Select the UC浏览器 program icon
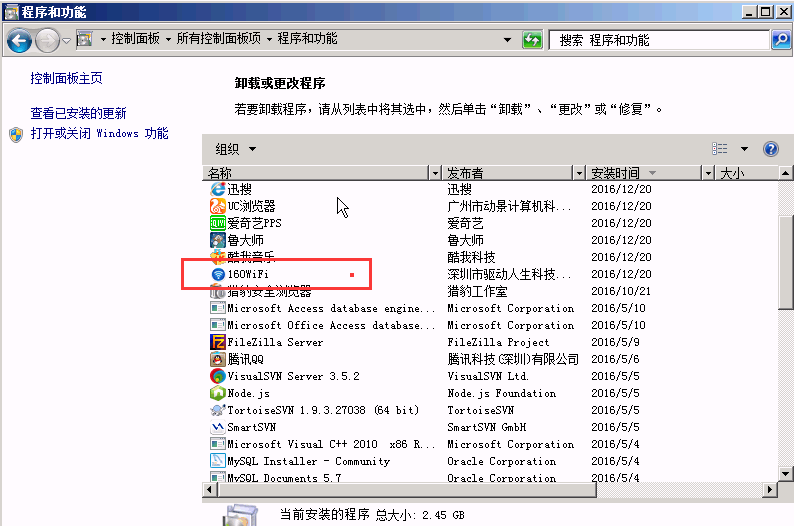This screenshot has width=794, height=526. coord(218,206)
